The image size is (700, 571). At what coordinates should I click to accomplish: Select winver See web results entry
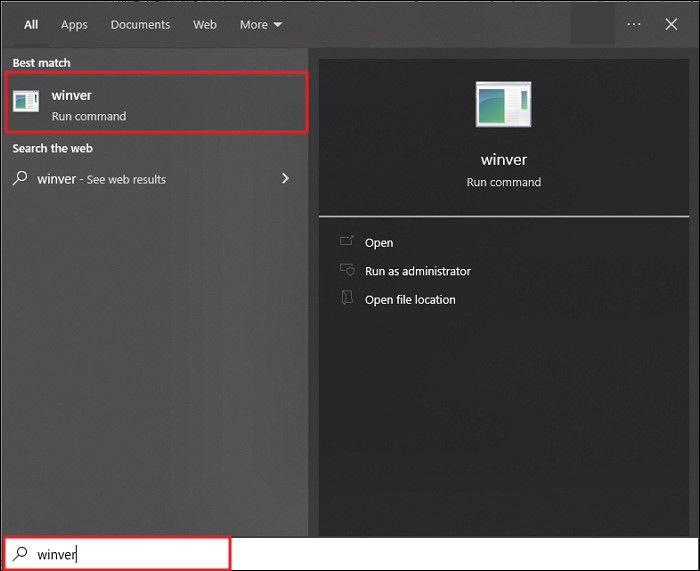[x=152, y=179]
